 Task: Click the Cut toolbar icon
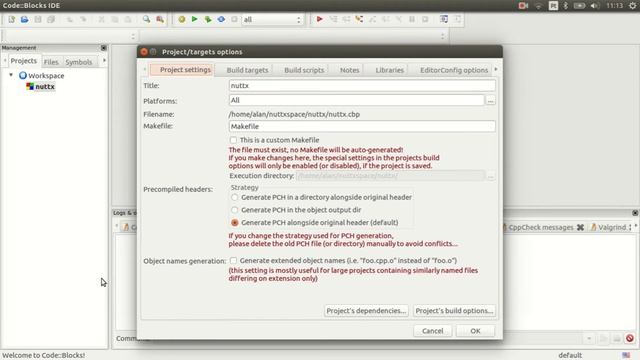pyautogui.click(x=101, y=19)
